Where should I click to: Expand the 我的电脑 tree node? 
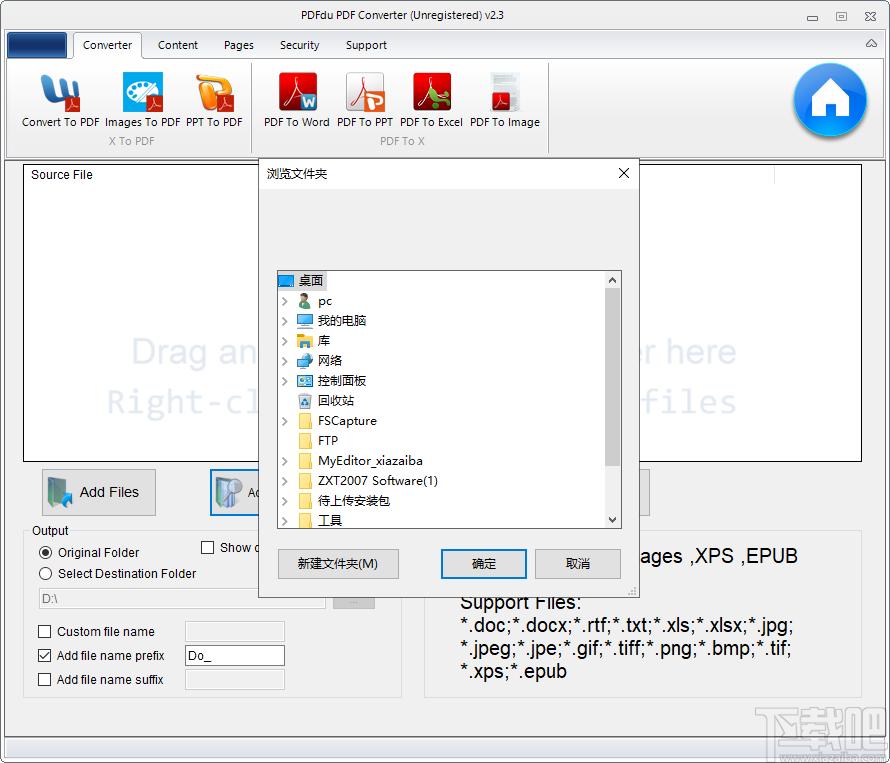point(285,321)
